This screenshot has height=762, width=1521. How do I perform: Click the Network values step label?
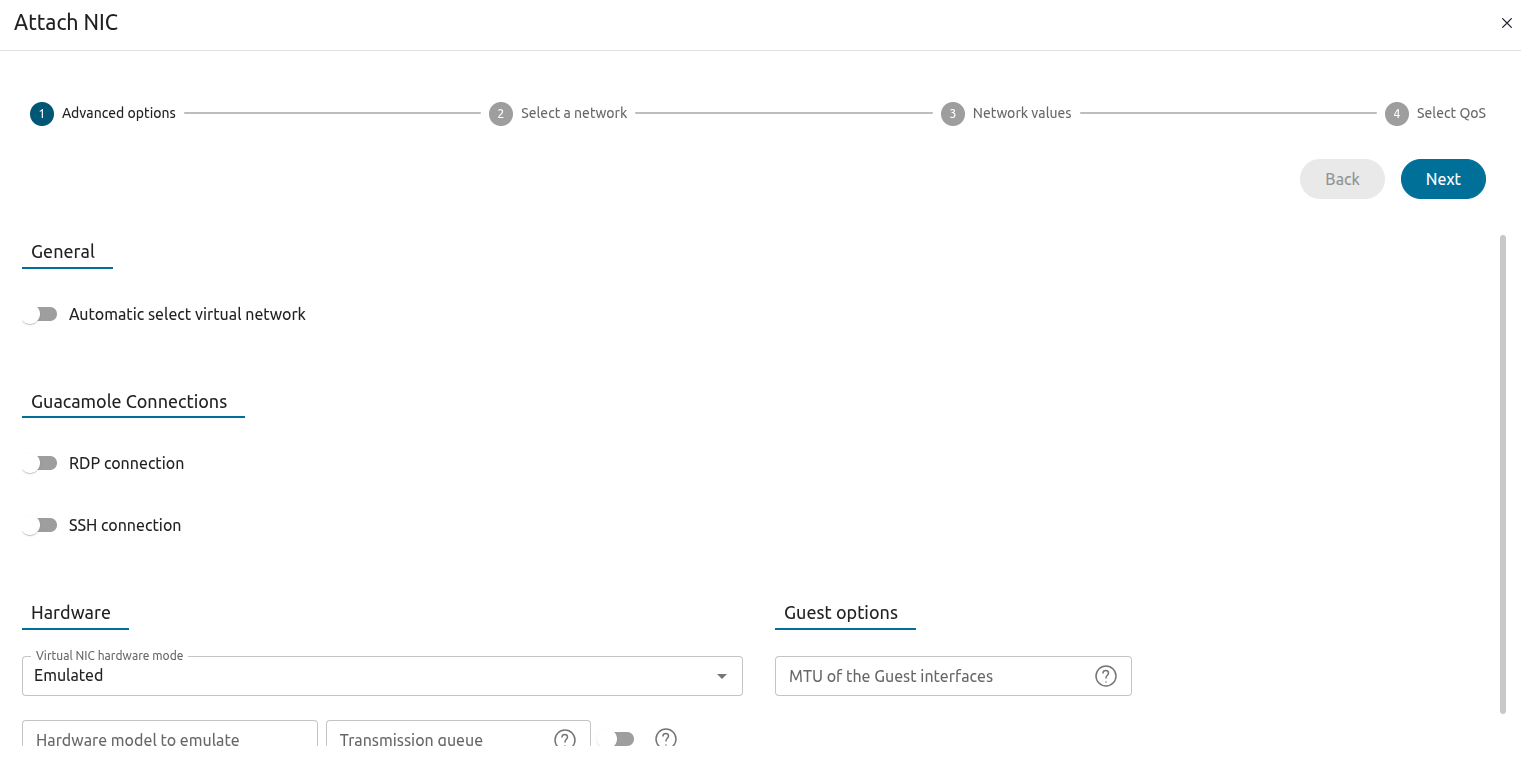click(x=1021, y=113)
